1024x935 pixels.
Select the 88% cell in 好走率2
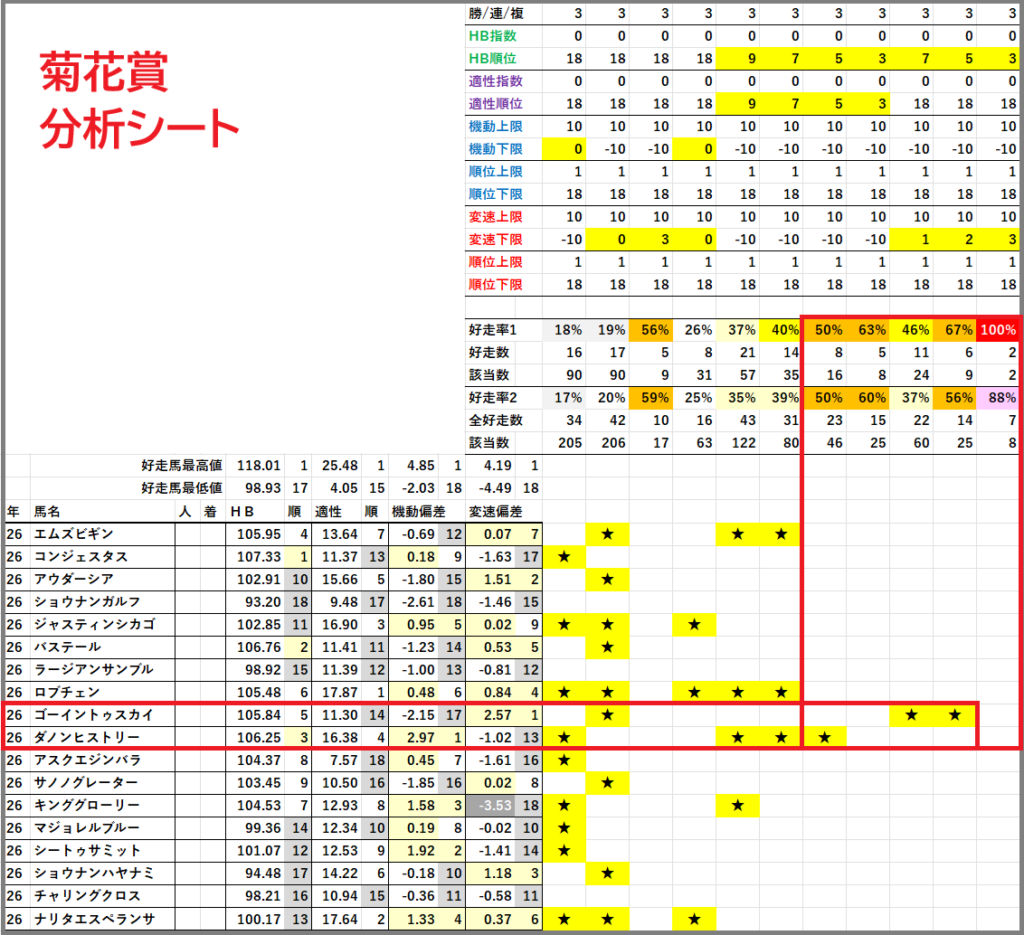coord(998,398)
